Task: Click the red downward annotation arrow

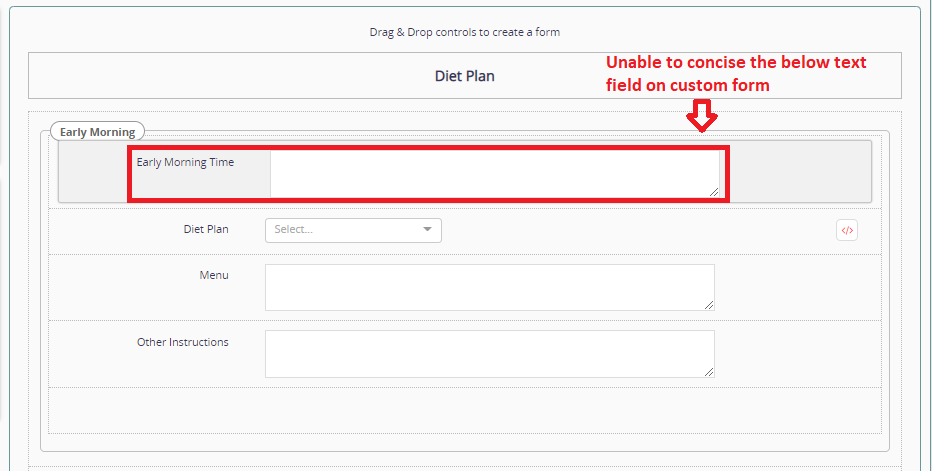Action: click(x=703, y=117)
